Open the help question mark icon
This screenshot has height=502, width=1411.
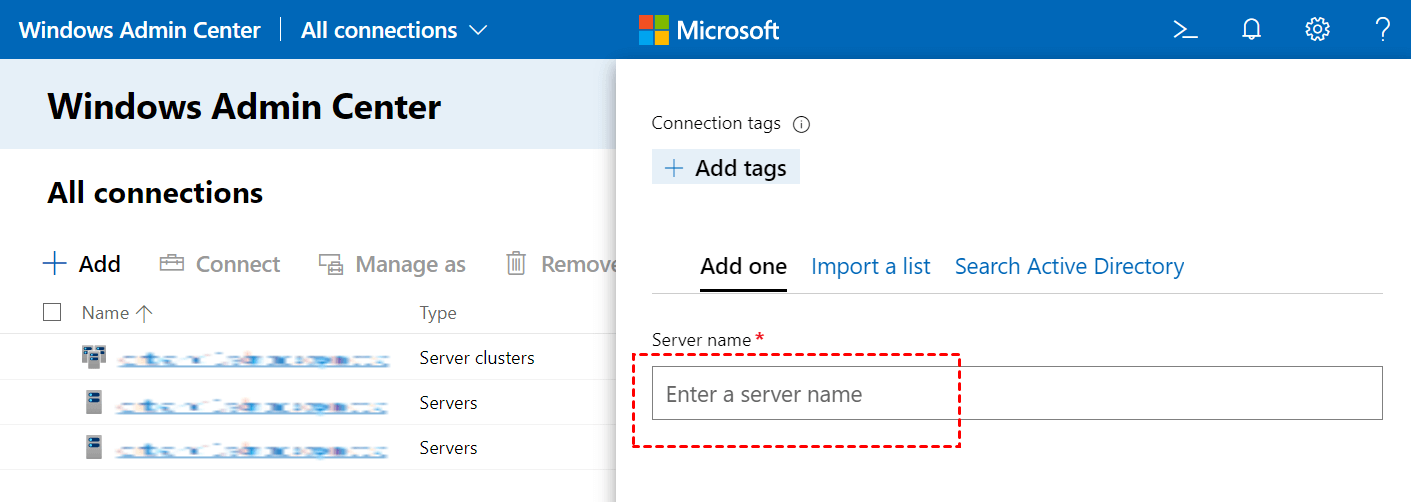1383,30
